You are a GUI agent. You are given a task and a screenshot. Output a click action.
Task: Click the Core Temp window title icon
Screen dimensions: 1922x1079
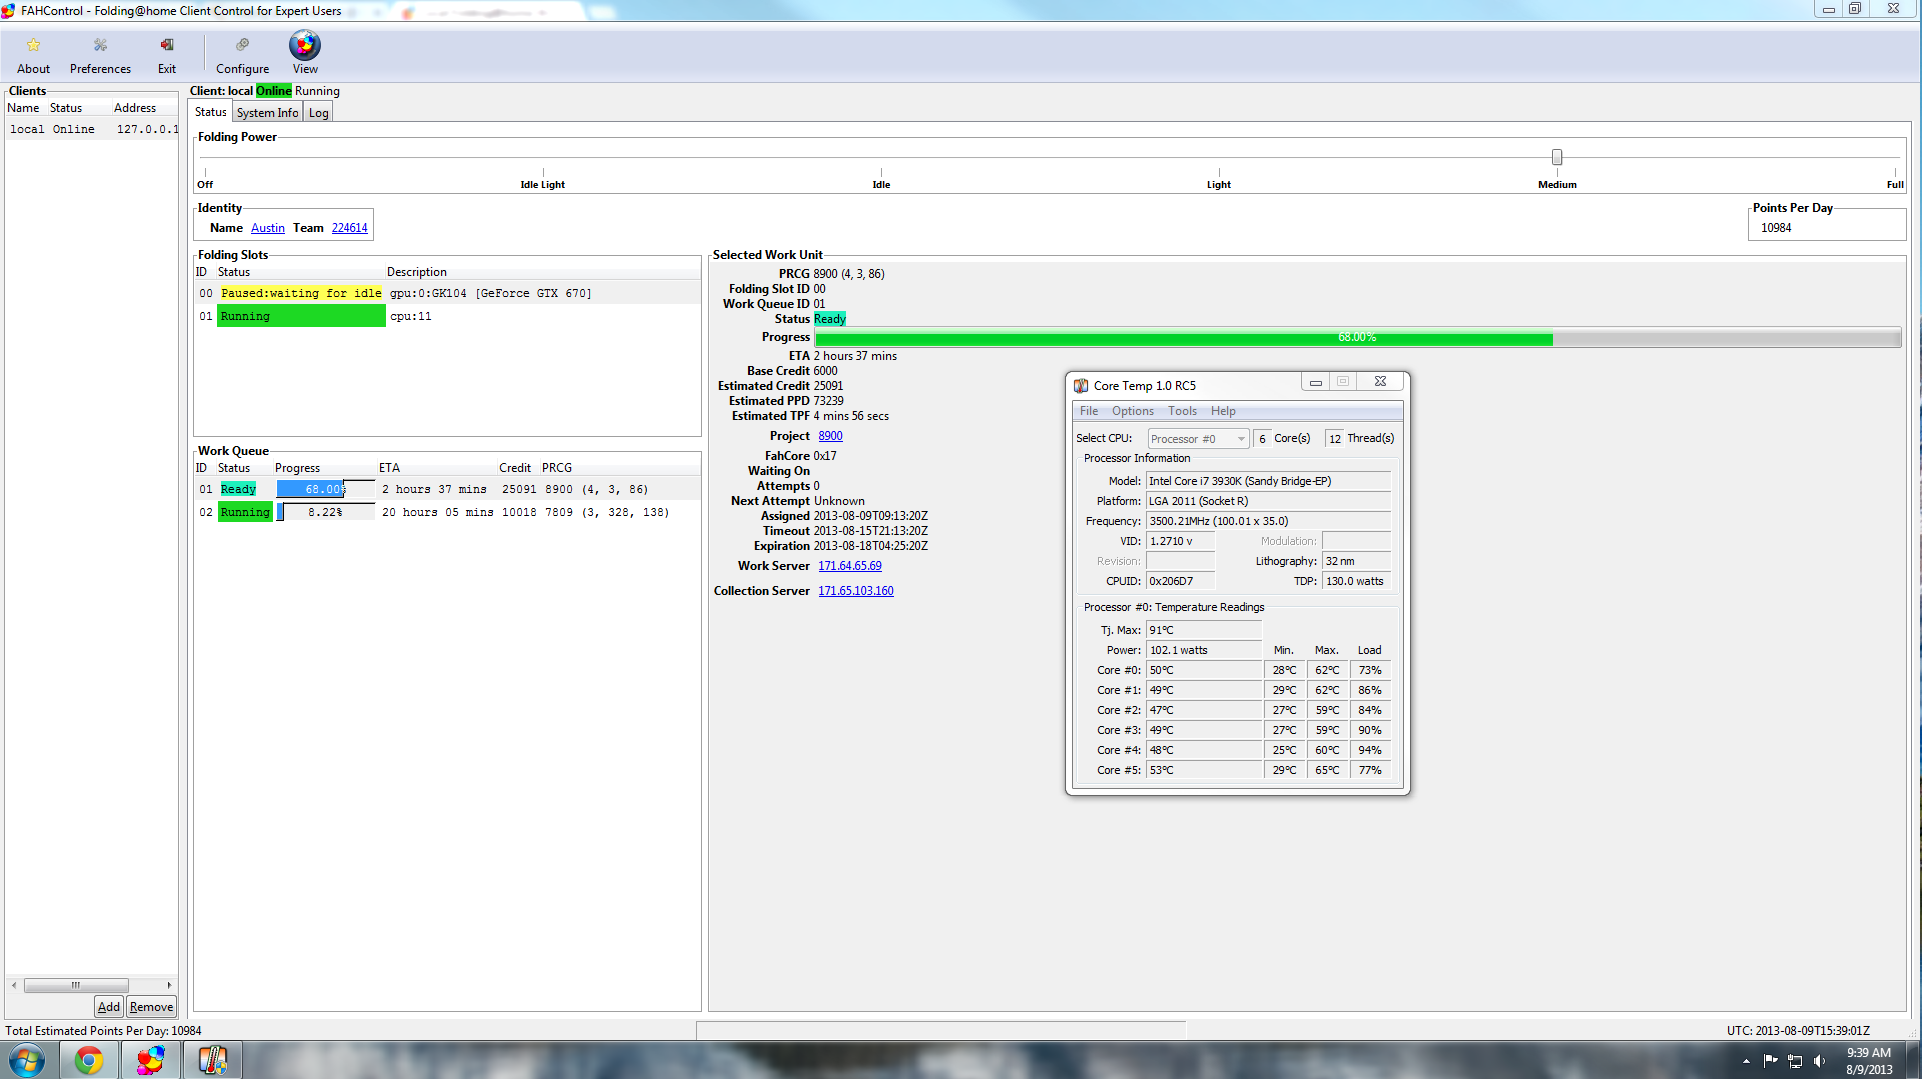click(1081, 385)
